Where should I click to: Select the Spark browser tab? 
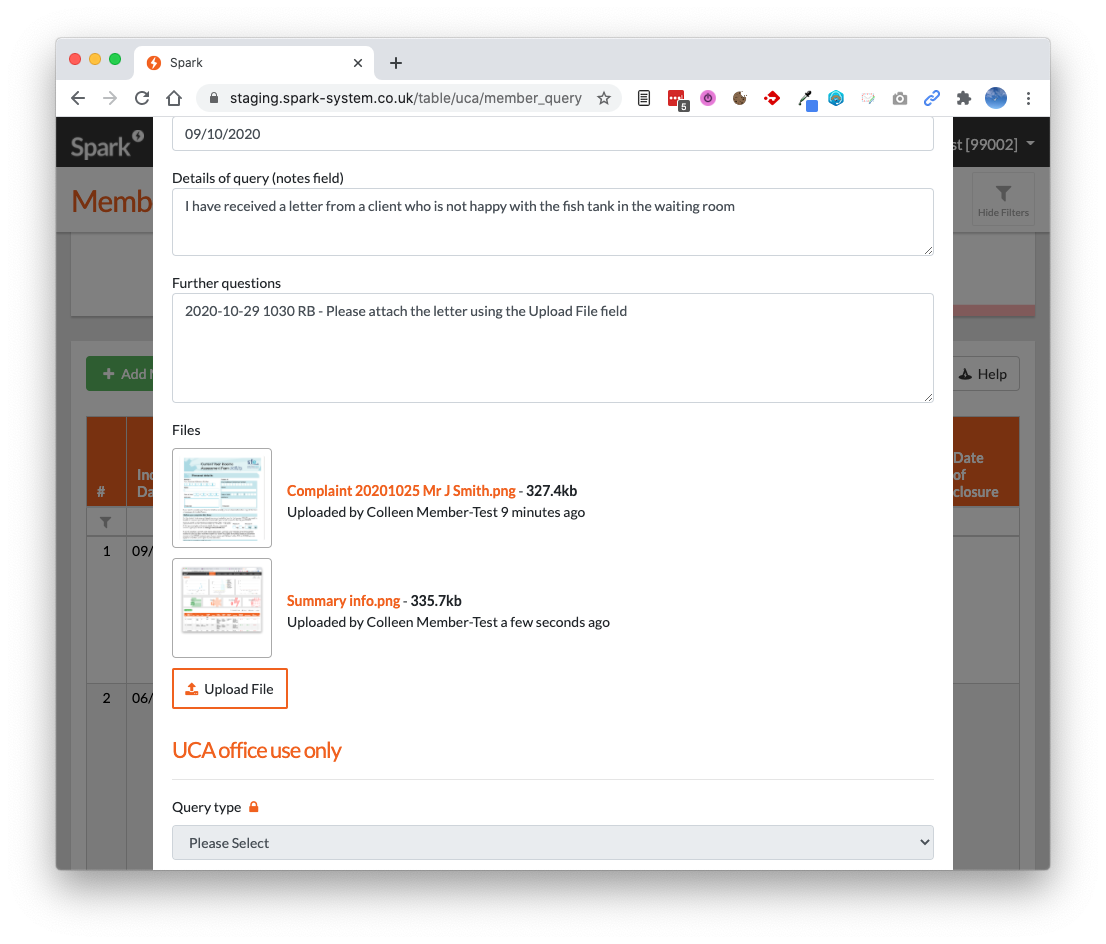point(250,62)
